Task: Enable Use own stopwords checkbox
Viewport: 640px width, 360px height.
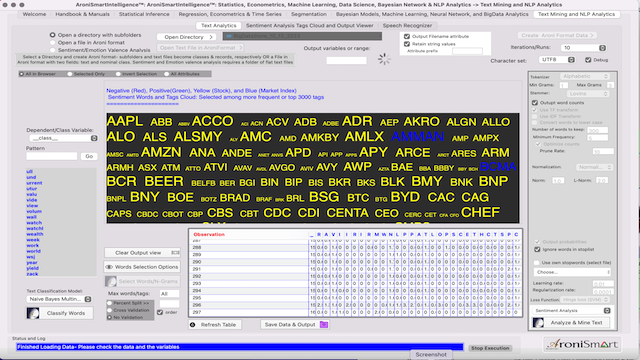Action: click(537, 262)
